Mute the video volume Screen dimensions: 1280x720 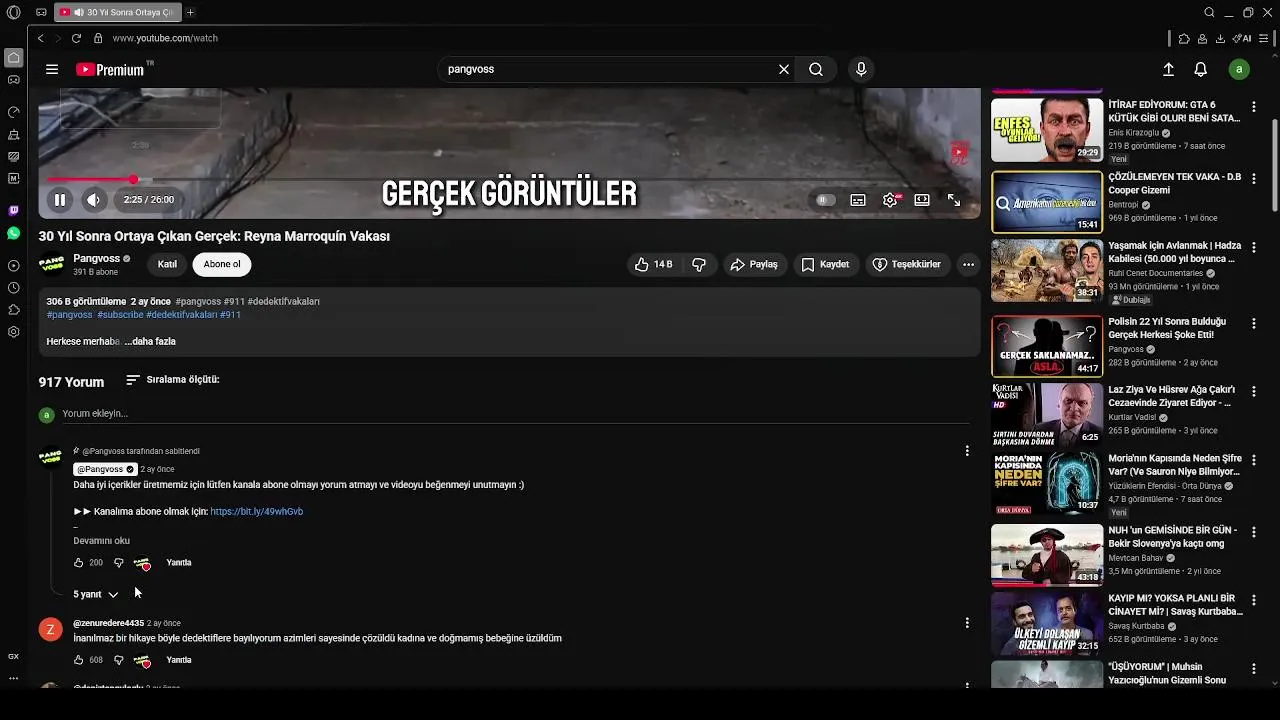(93, 199)
